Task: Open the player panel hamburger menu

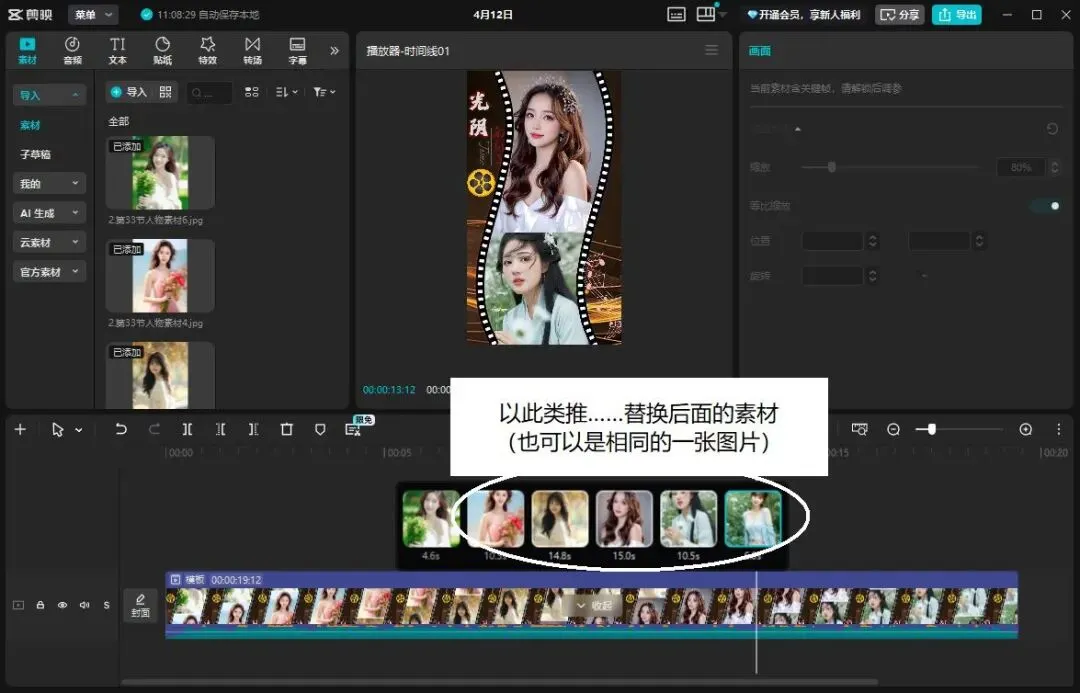Action: tap(712, 50)
